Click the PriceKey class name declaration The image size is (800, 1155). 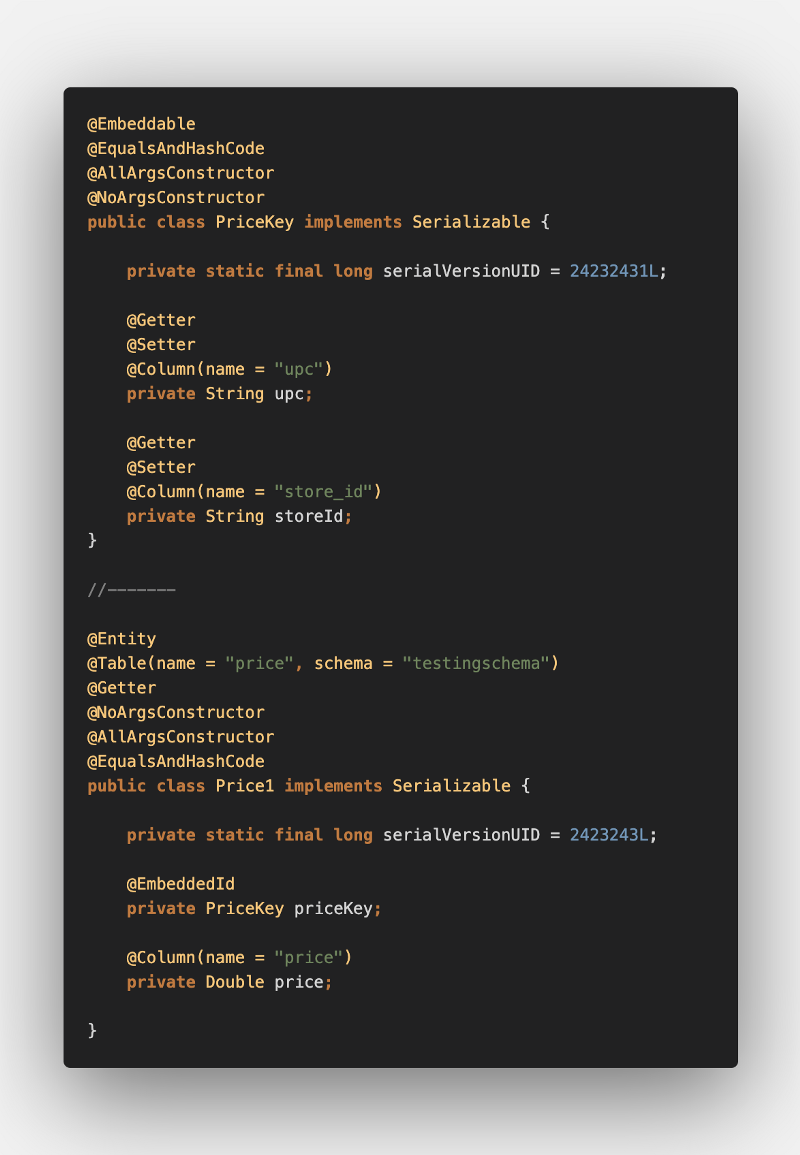(x=254, y=222)
